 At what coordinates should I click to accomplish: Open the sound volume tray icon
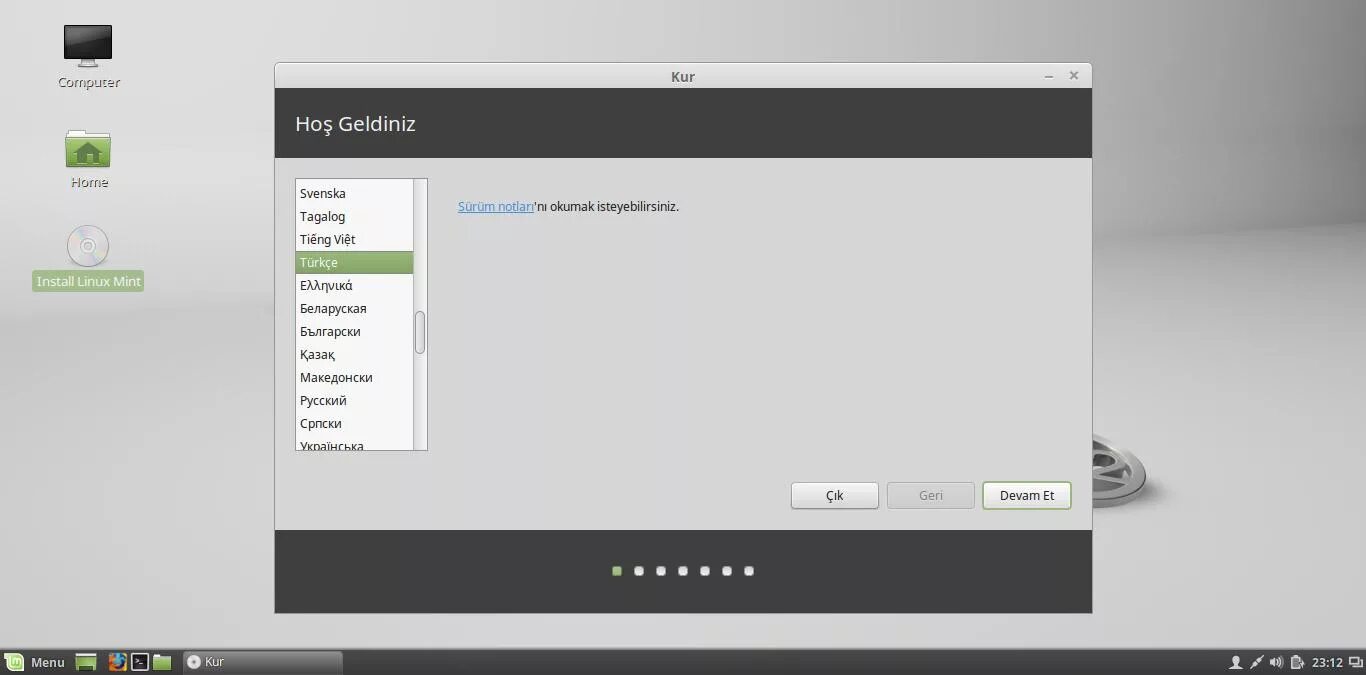tap(1276, 662)
